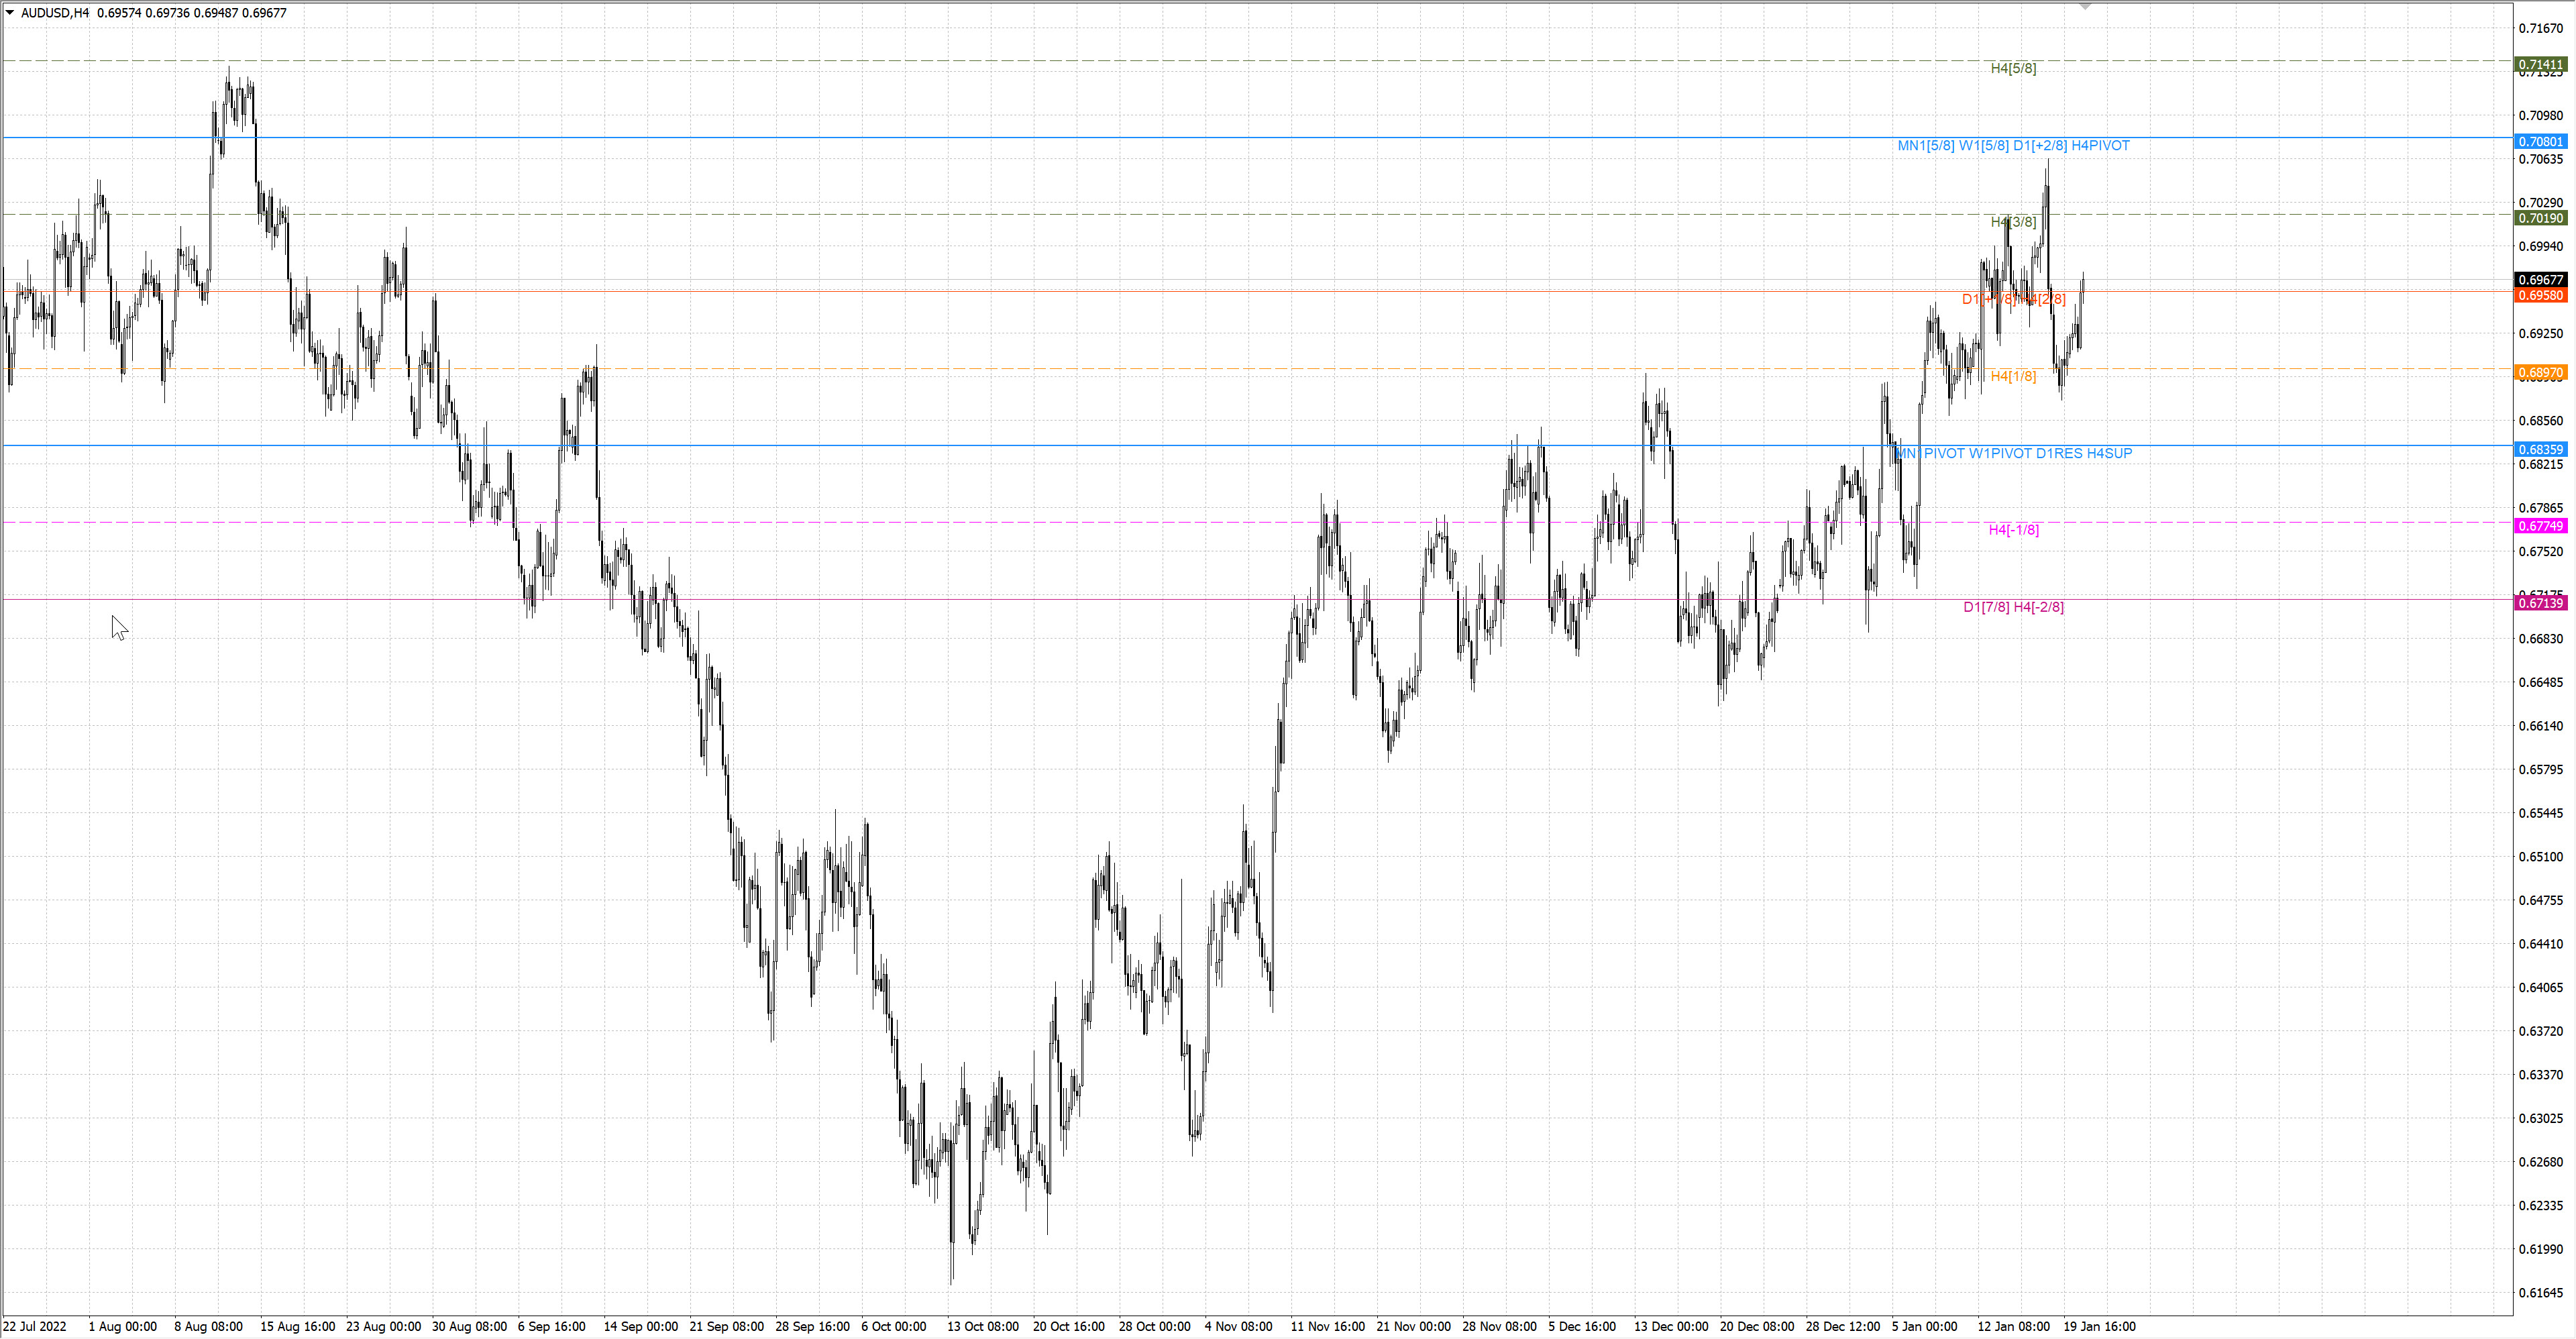Click the gray chart shift marker on top edge
2576x1339 pixels.
[x=2085, y=6]
